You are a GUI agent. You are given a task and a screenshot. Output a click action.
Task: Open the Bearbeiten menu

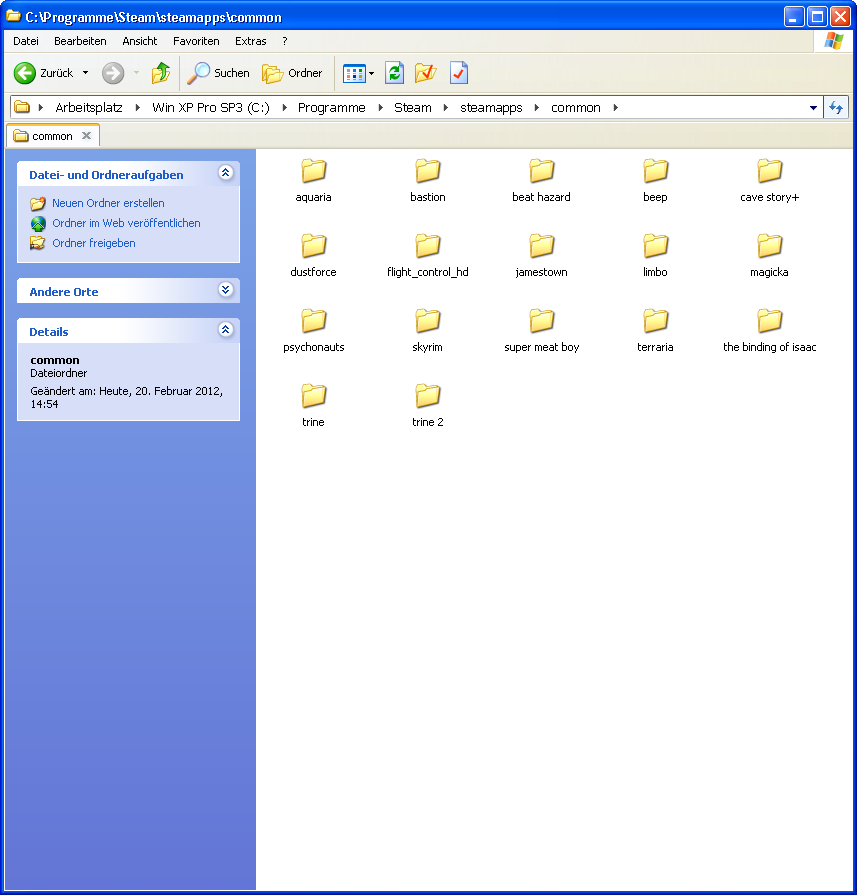pyautogui.click(x=80, y=41)
